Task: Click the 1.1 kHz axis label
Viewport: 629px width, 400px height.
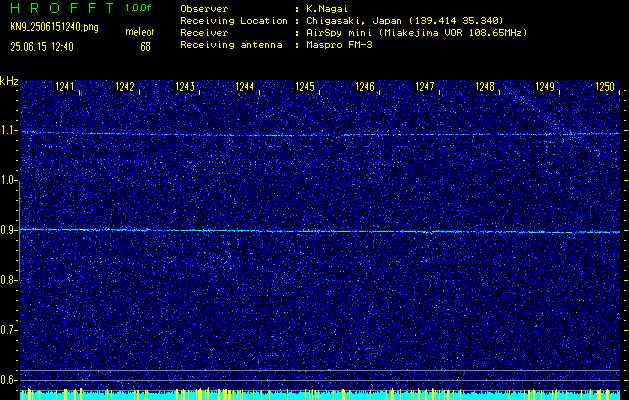Action: point(8,130)
